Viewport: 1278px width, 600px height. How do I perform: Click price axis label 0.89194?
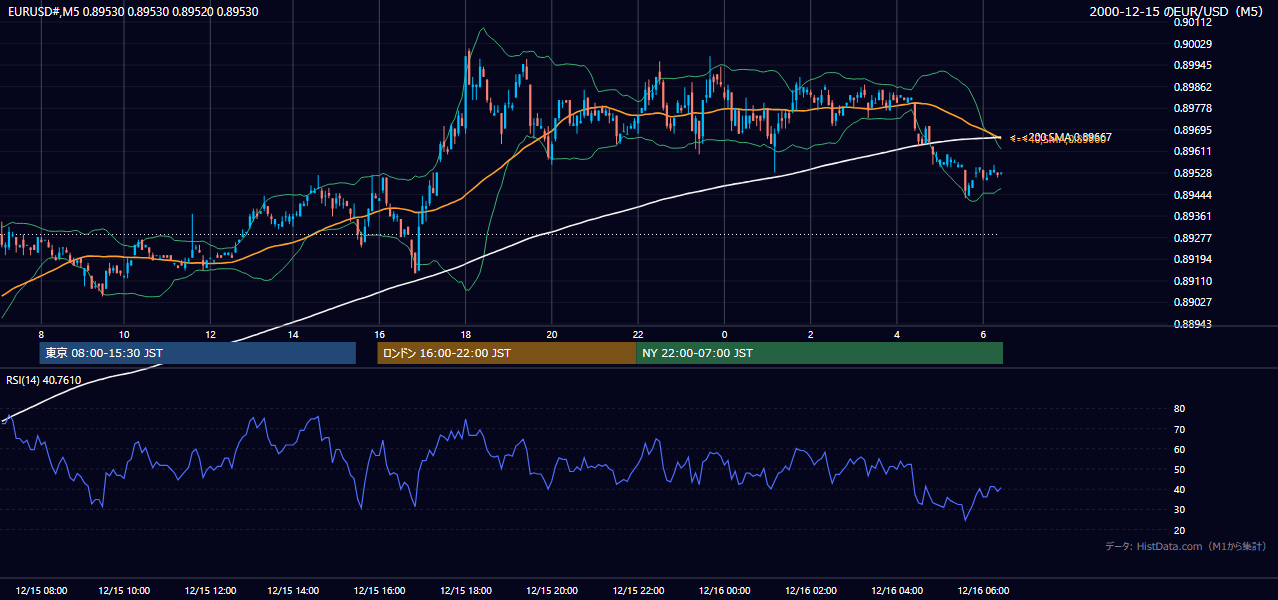pyautogui.click(x=1193, y=259)
